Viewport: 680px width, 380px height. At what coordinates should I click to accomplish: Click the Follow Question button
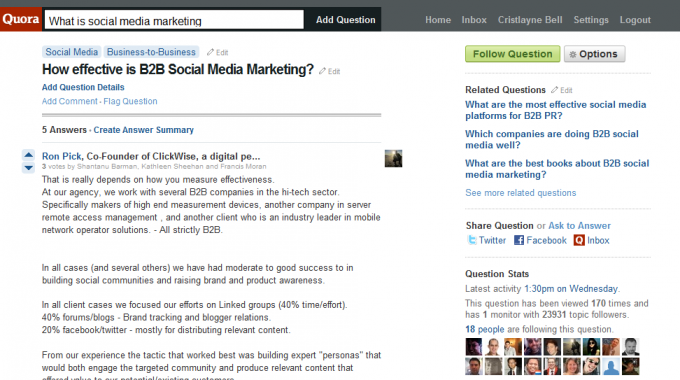coord(513,54)
